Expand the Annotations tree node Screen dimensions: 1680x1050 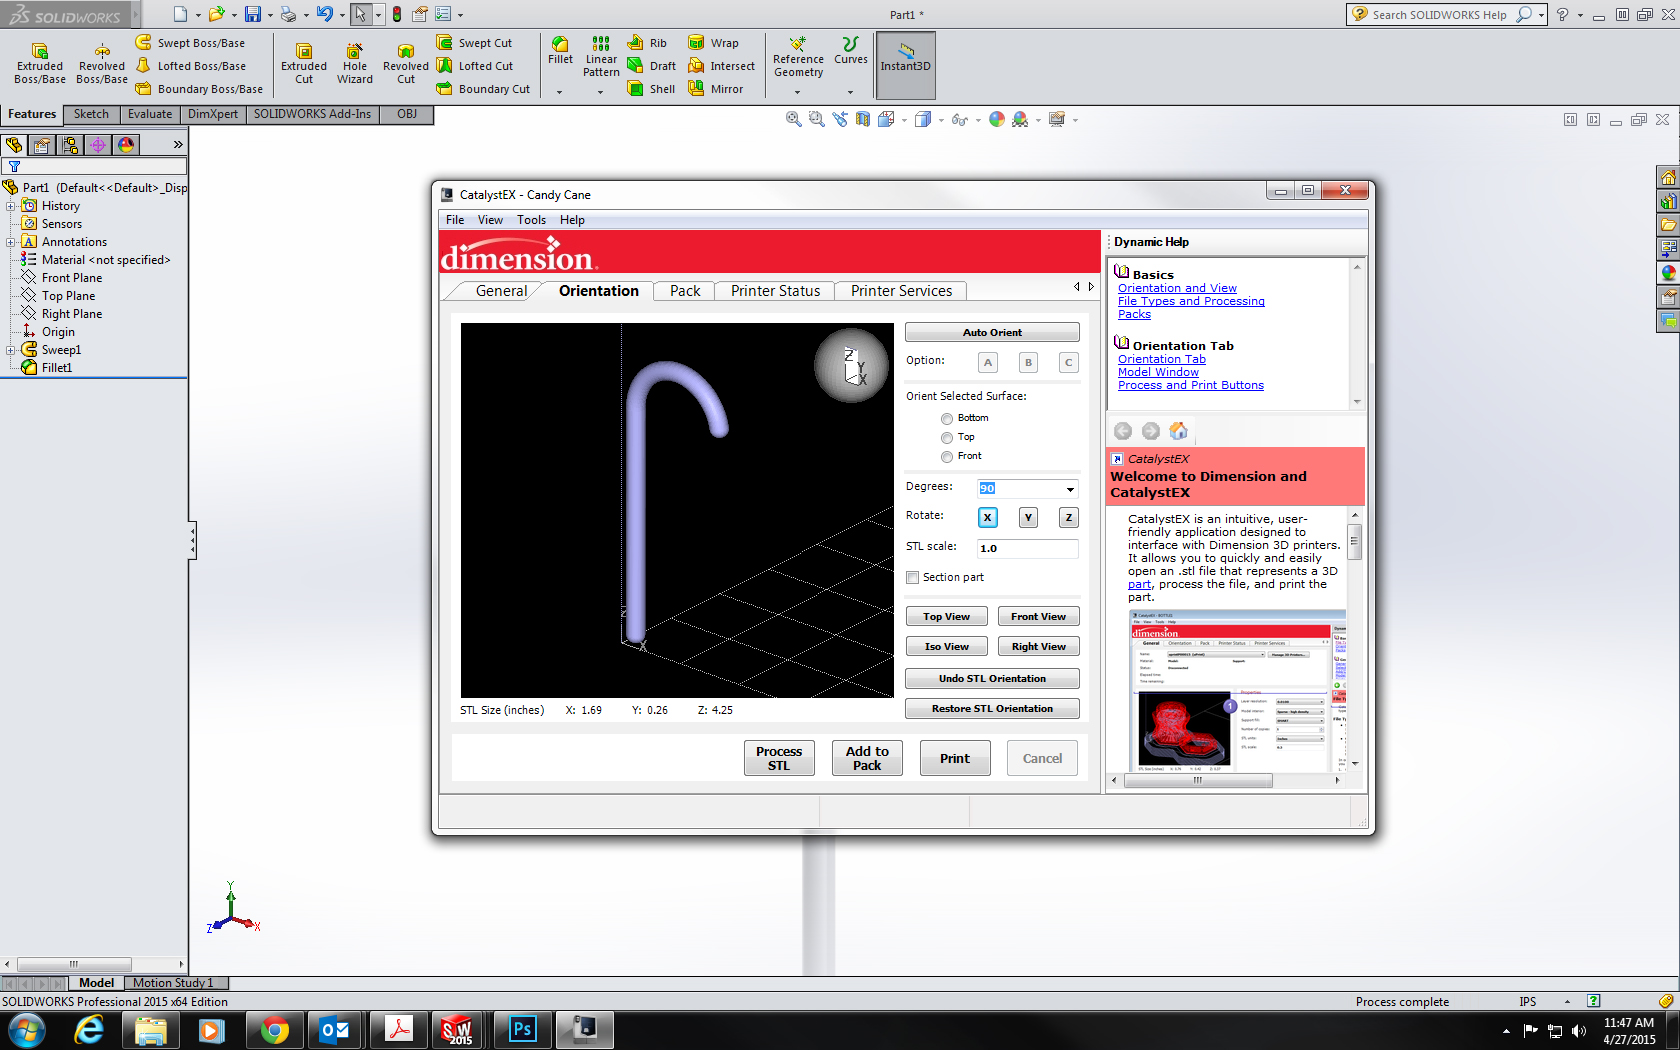(11, 242)
